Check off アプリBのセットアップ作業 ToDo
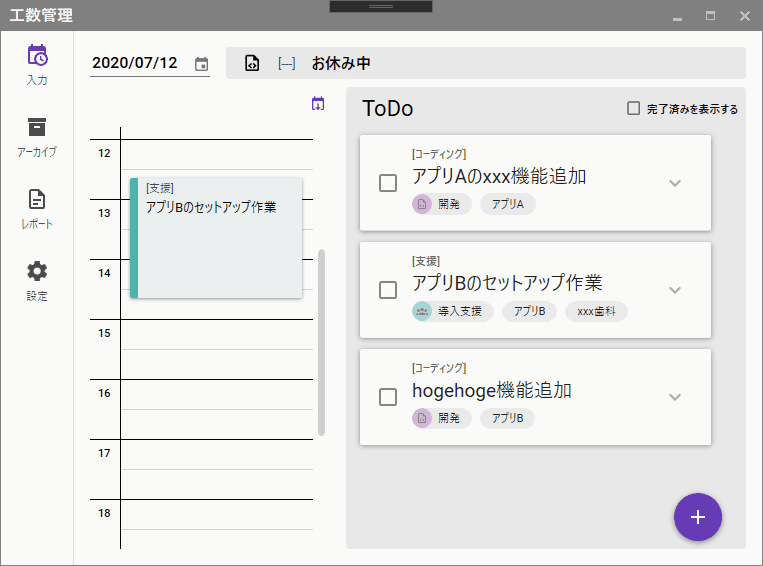Image resolution: width=763 pixels, height=566 pixels. [388, 290]
